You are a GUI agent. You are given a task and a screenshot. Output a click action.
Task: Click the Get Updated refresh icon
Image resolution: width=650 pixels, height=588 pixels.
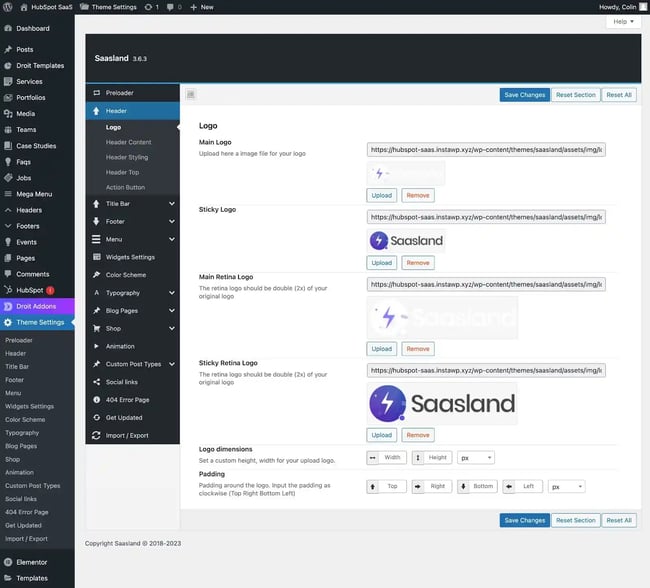click(x=97, y=418)
